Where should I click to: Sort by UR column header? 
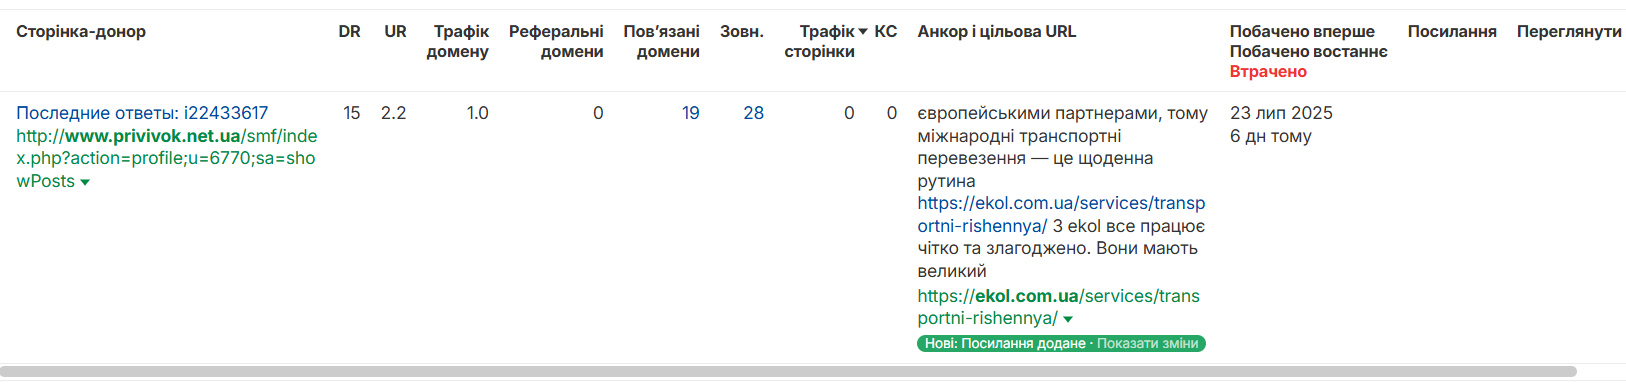395,32
